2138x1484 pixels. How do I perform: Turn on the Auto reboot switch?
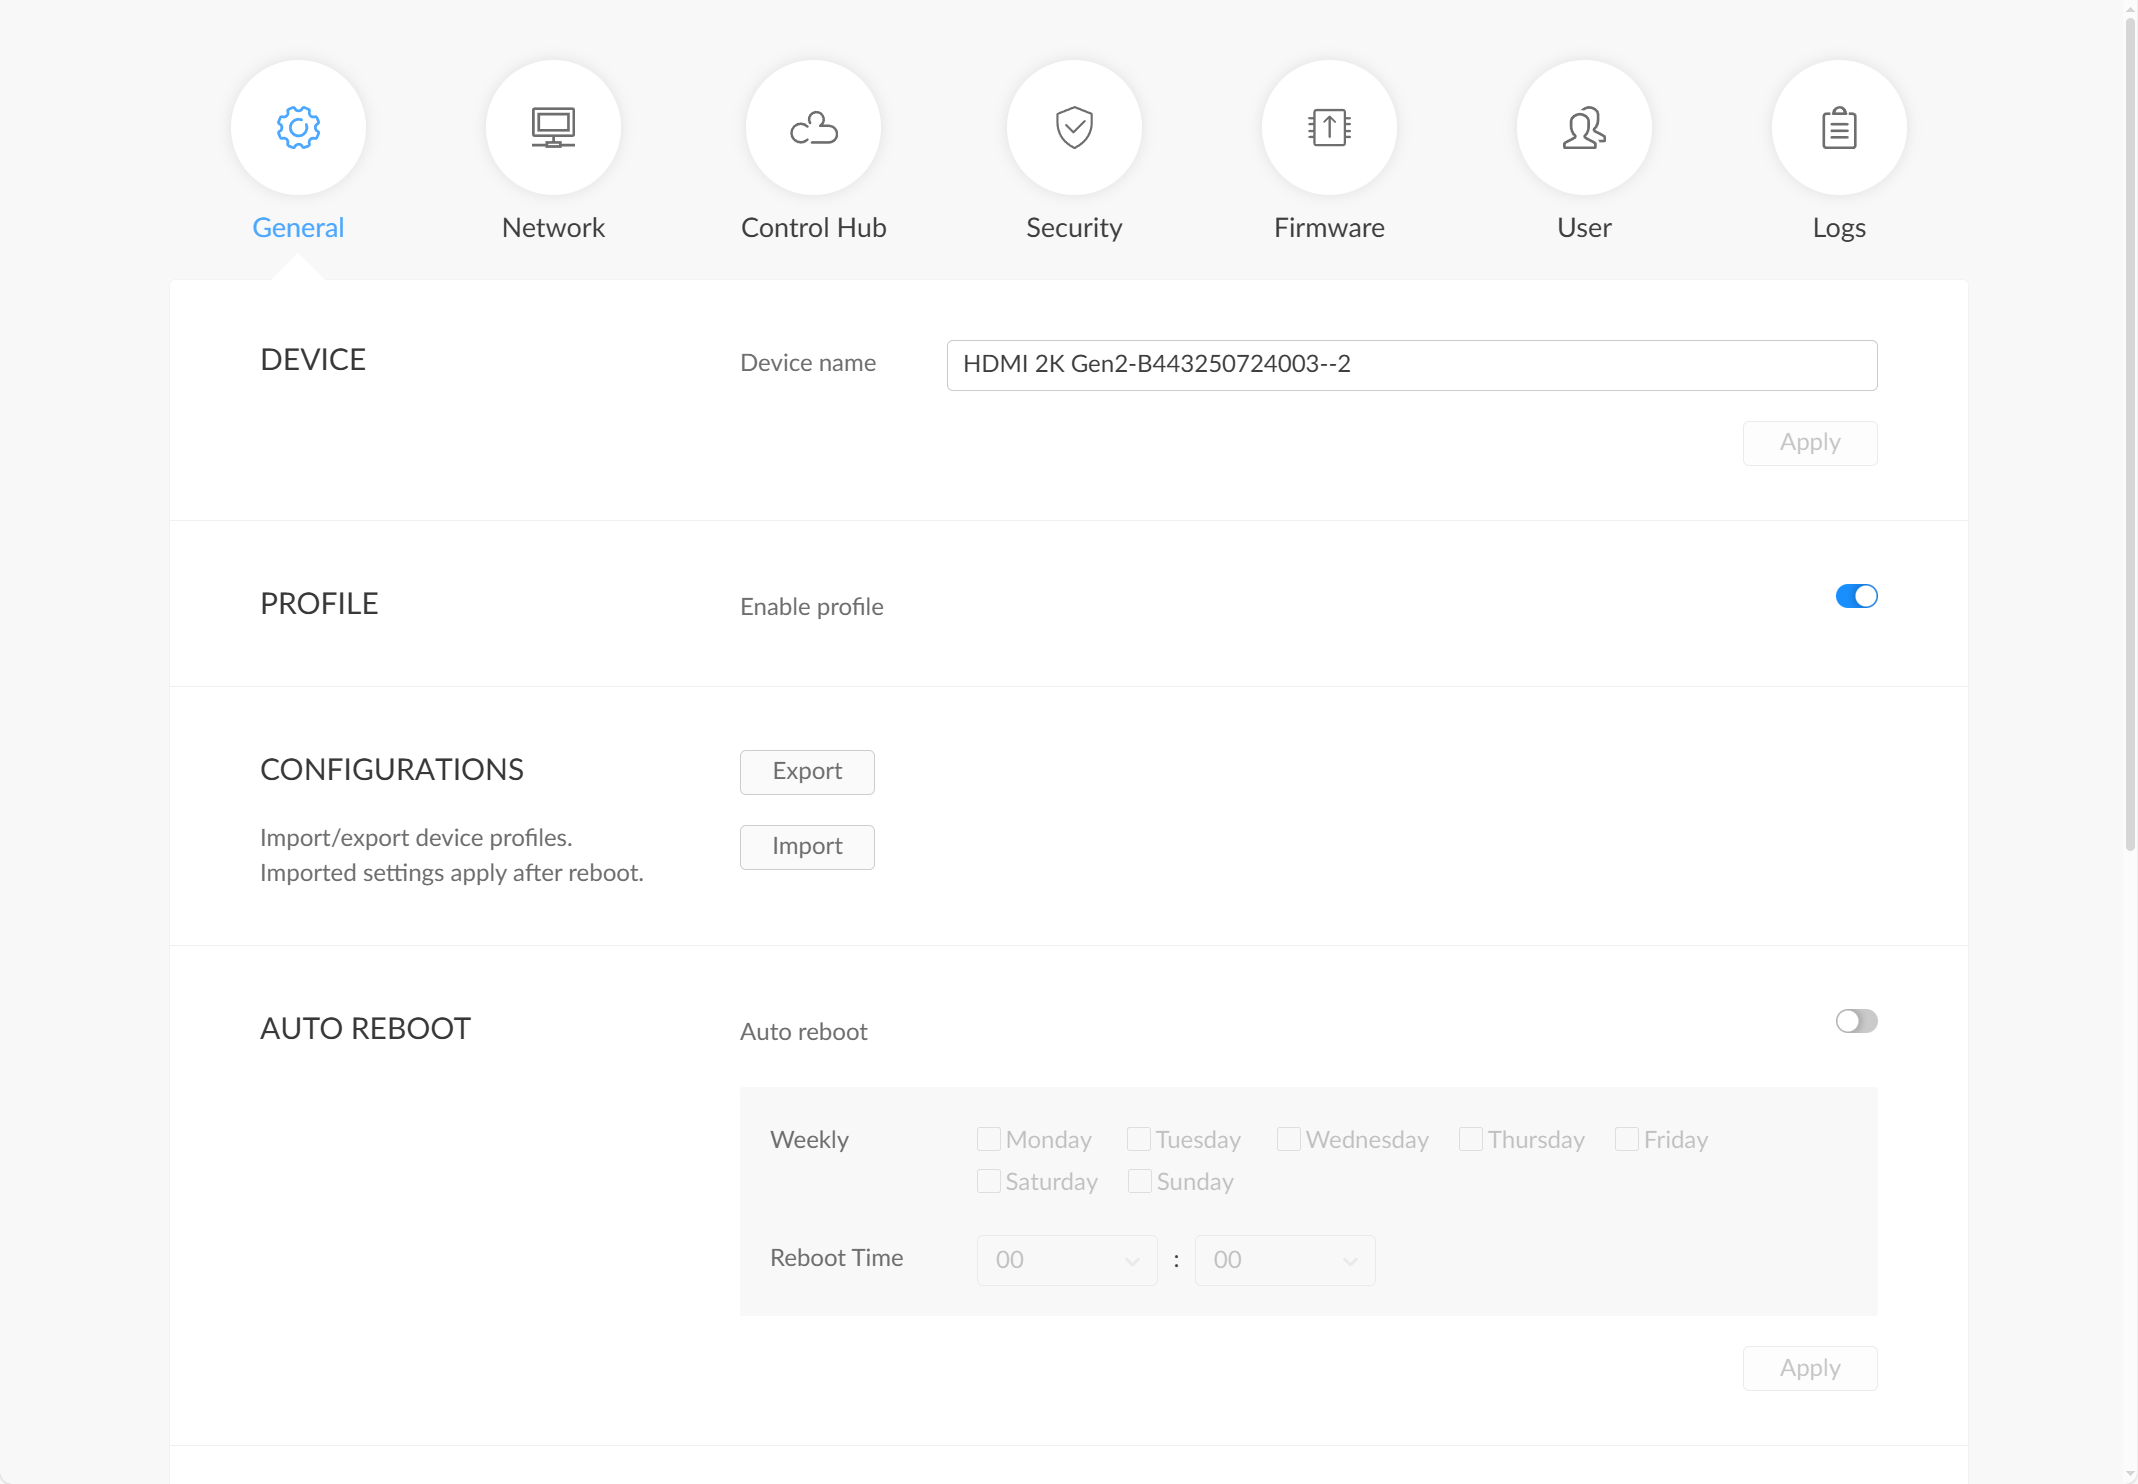click(1856, 1021)
